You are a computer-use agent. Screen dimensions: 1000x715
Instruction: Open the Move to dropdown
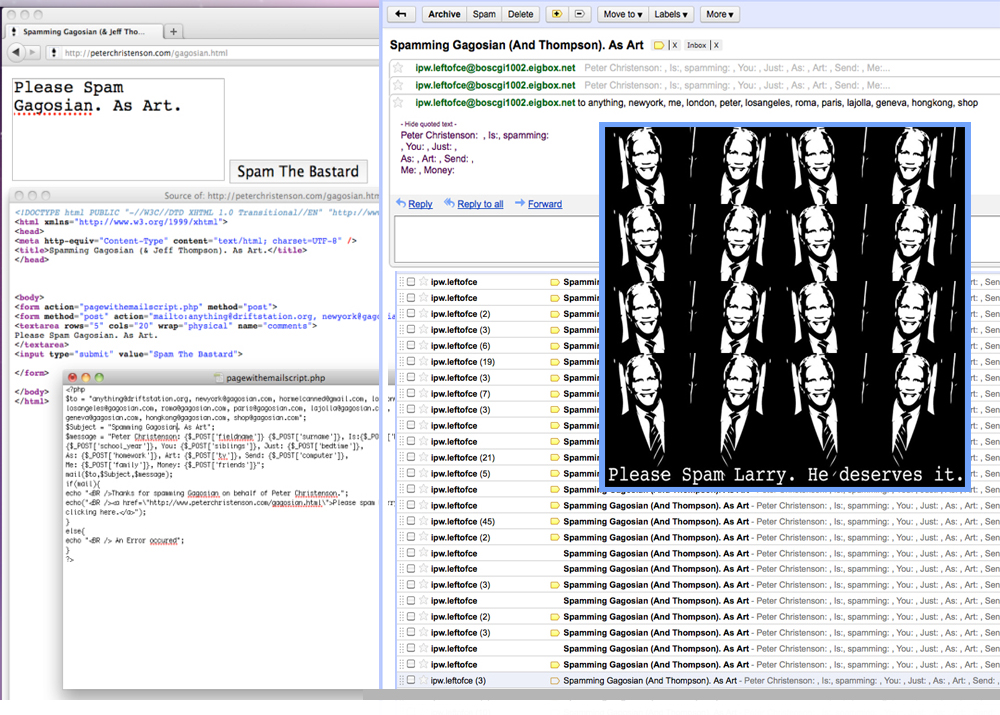622,14
